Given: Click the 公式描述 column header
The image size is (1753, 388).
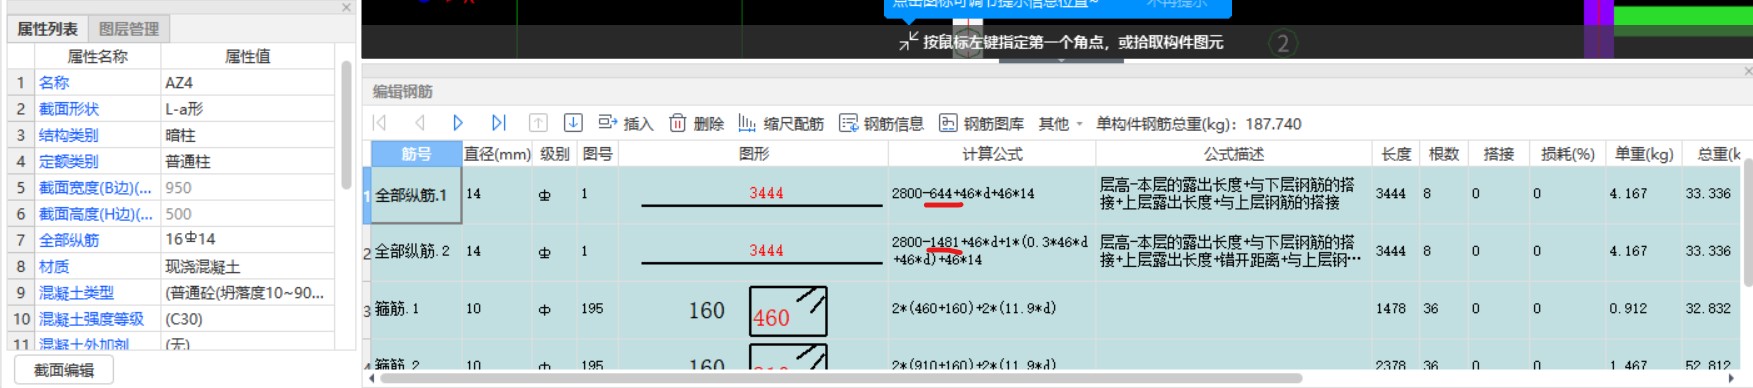Looking at the screenshot, I should click(1234, 153).
